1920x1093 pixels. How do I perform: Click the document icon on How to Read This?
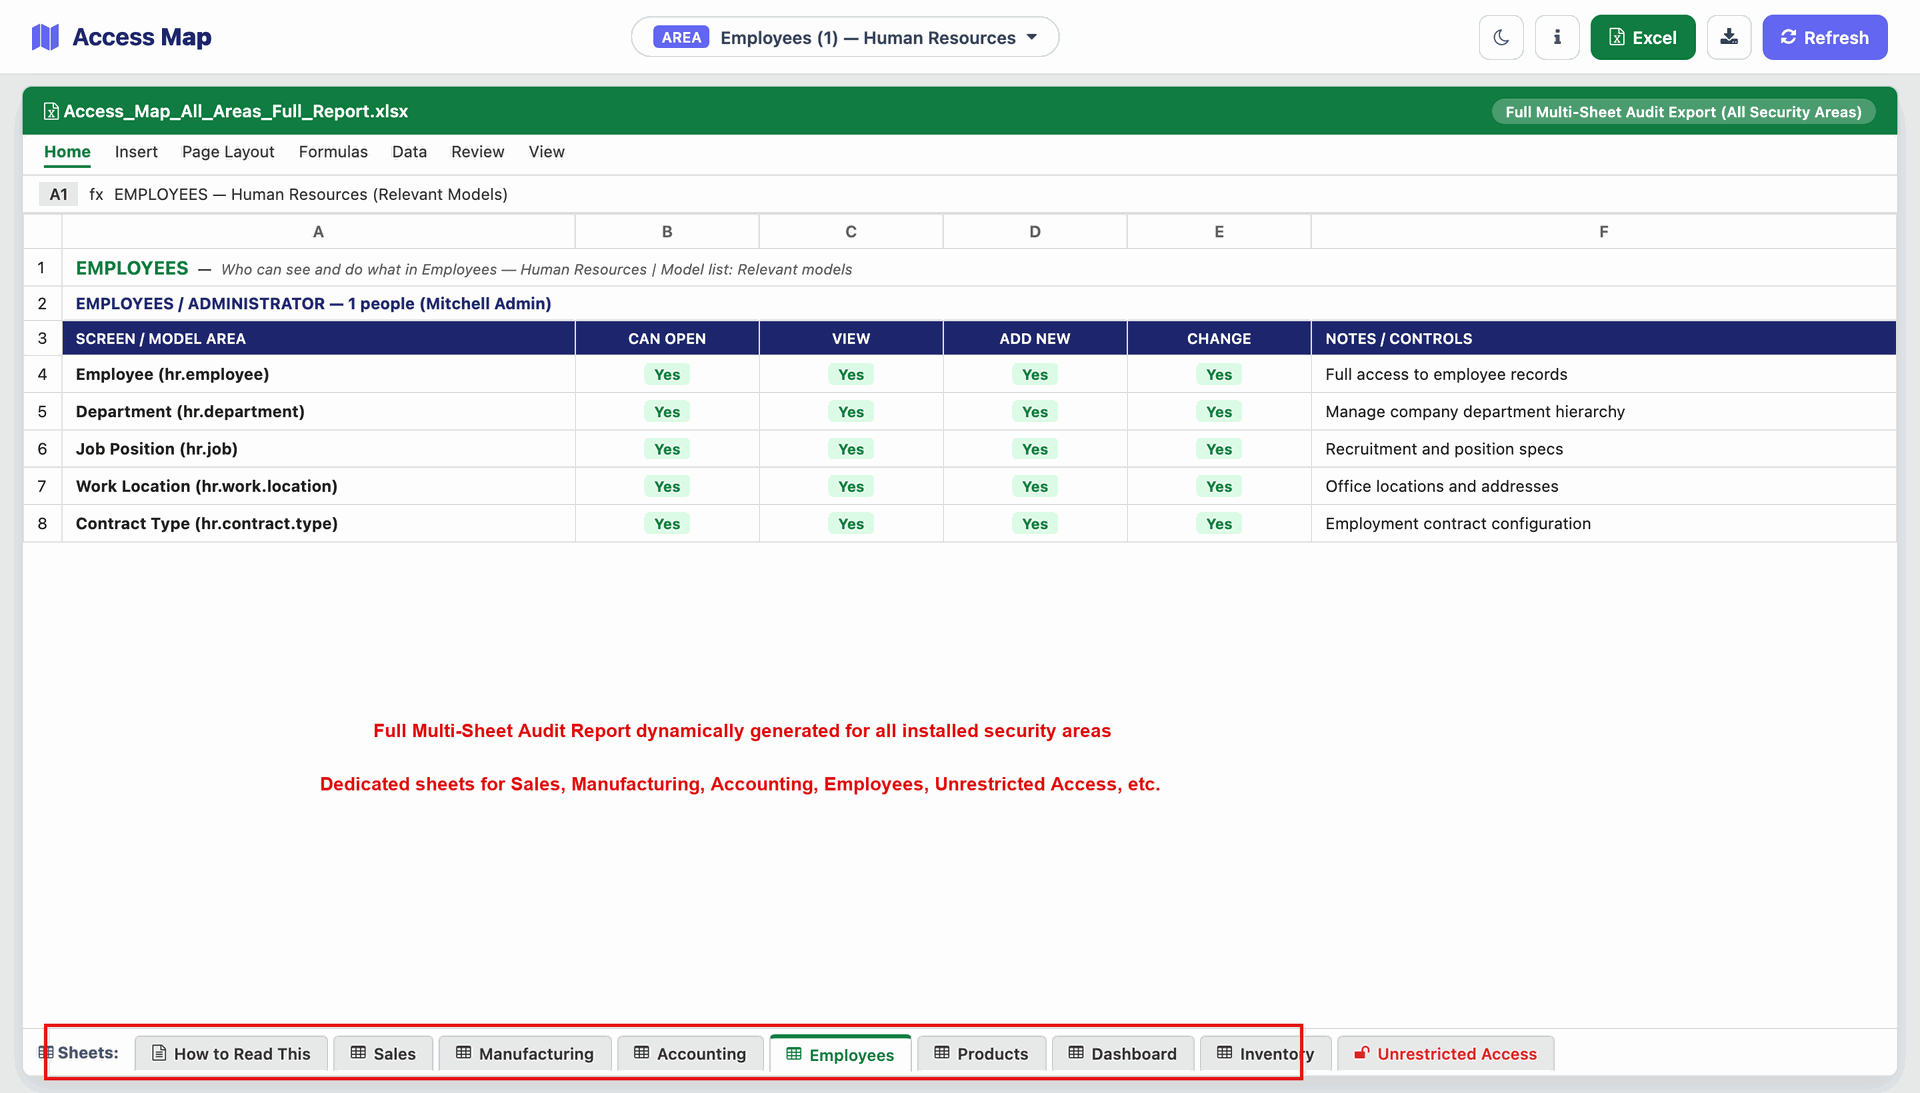click(x=159, y=1053)
